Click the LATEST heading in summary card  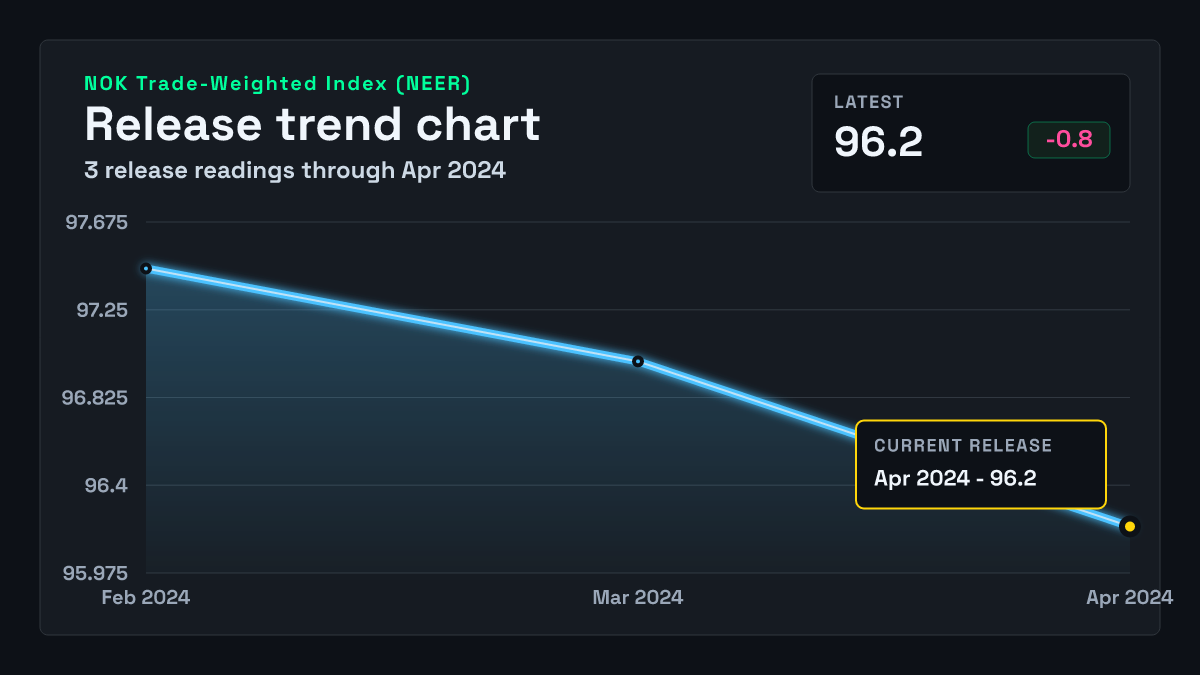tap(869, 102)
